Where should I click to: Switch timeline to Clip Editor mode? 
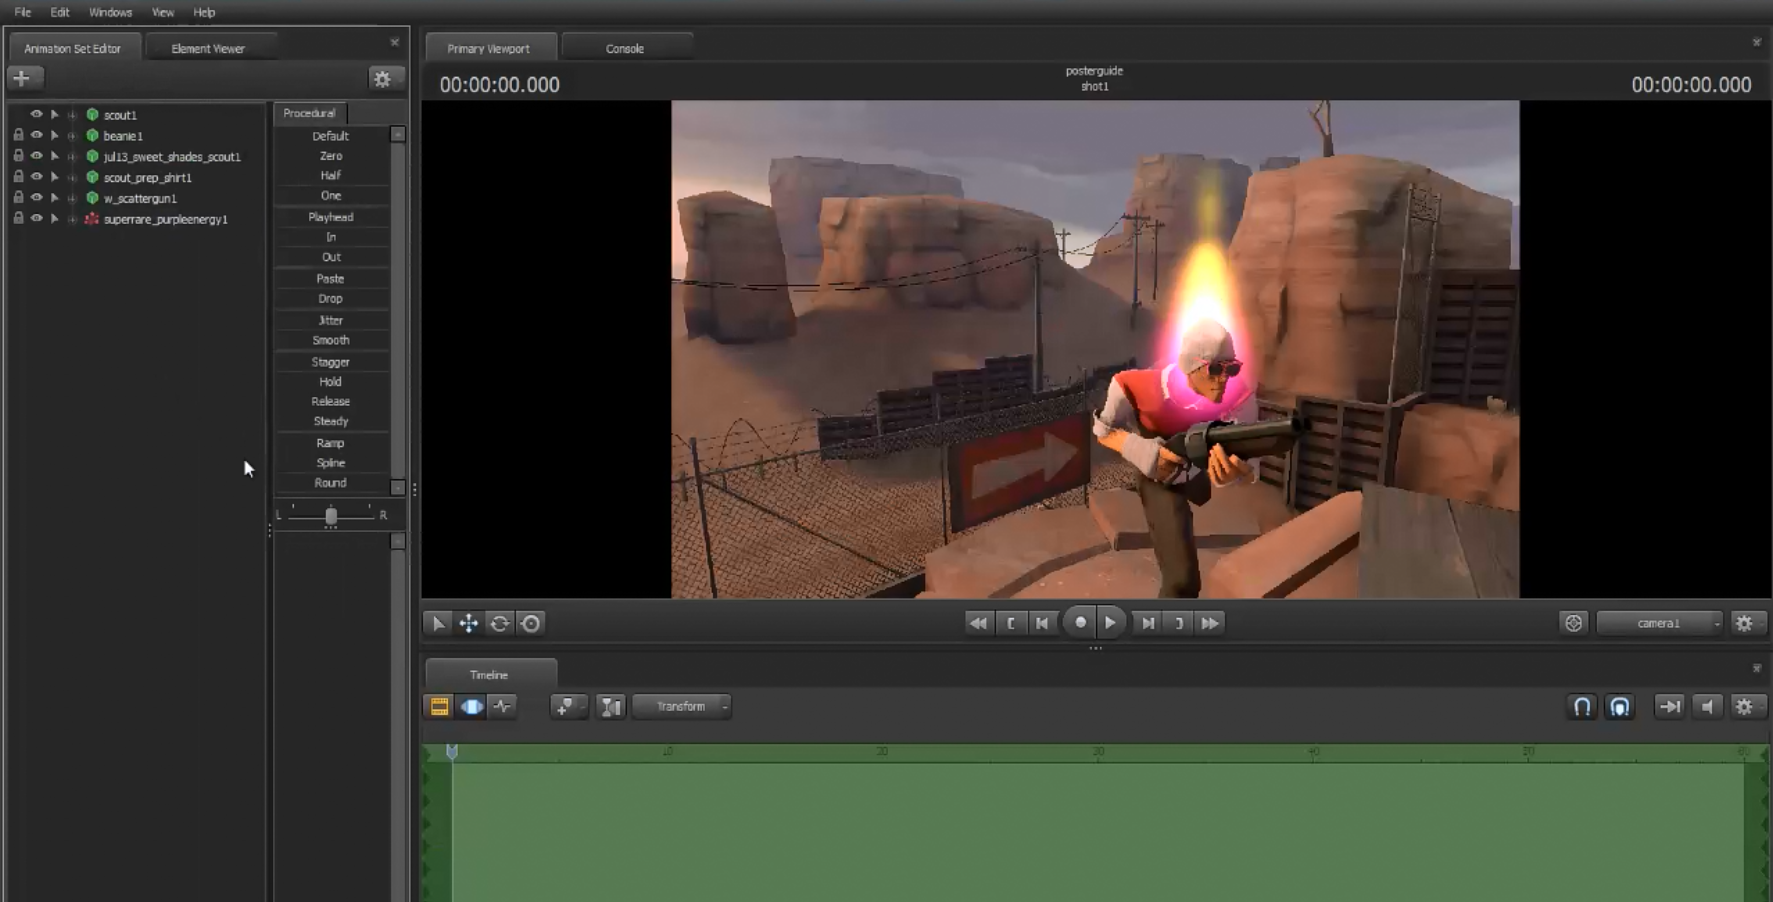click(439, 707)
